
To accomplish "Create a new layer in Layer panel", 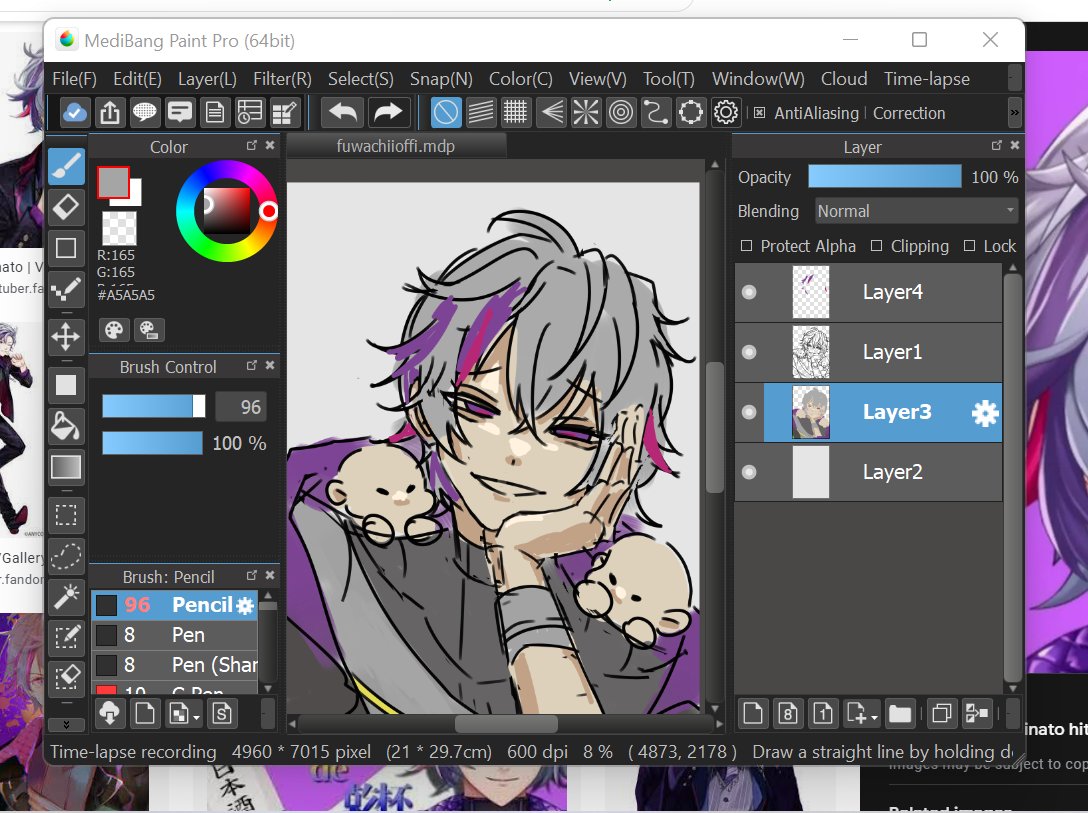I will 753,713.
